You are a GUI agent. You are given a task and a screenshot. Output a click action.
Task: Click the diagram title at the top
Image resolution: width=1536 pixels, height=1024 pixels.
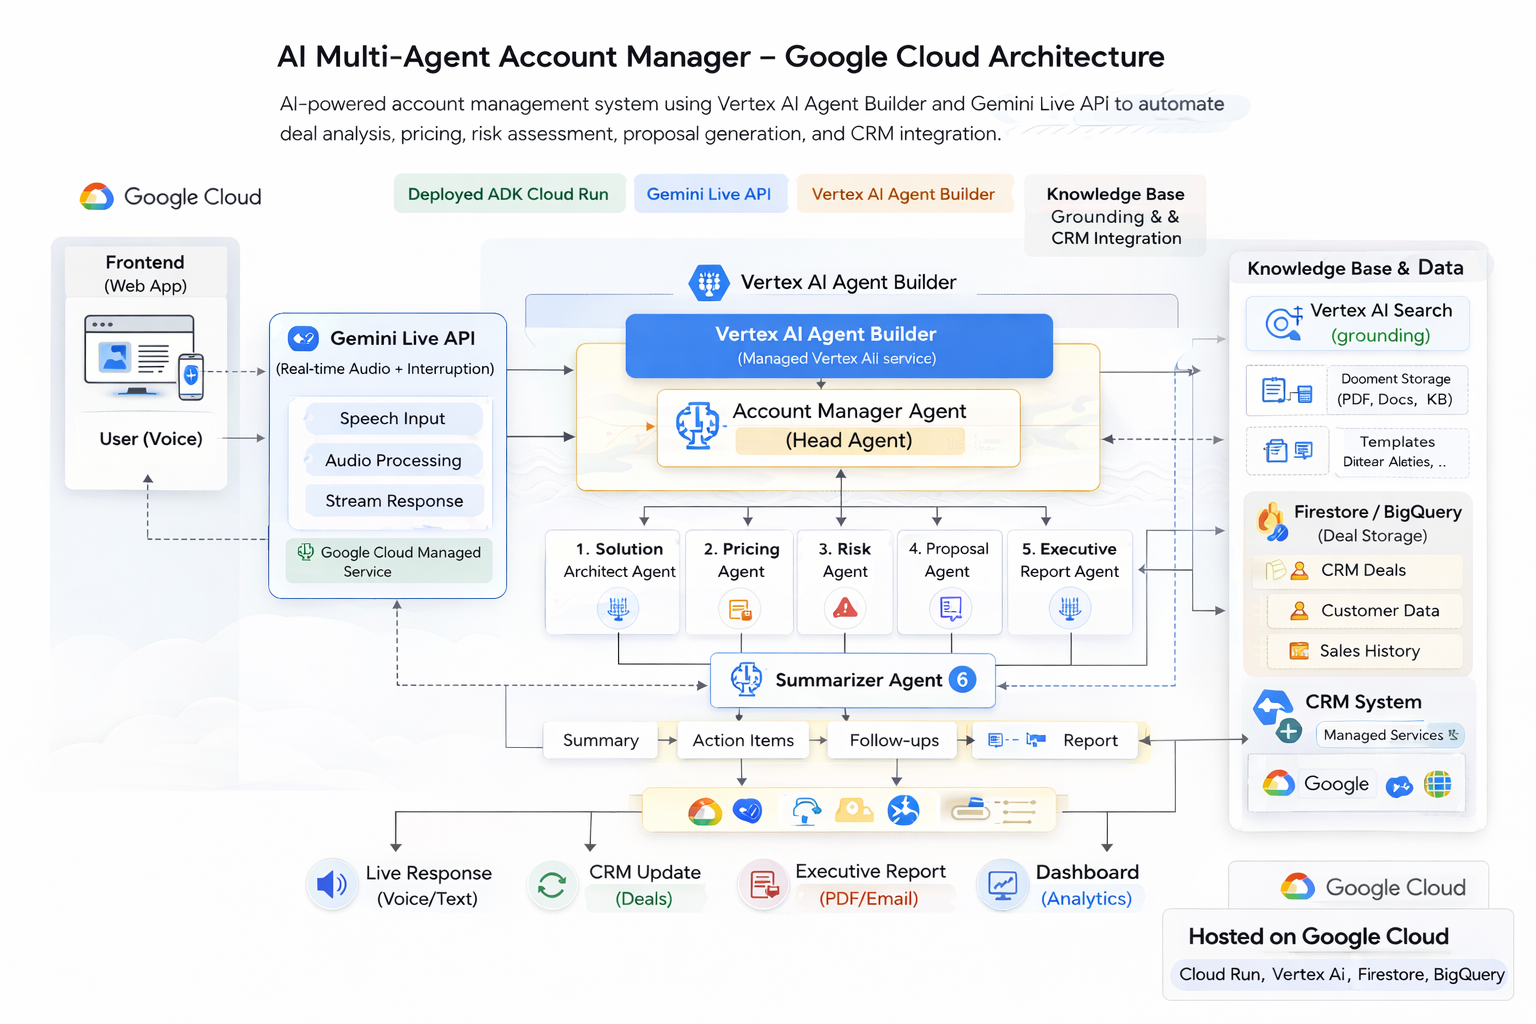[720, 57]
